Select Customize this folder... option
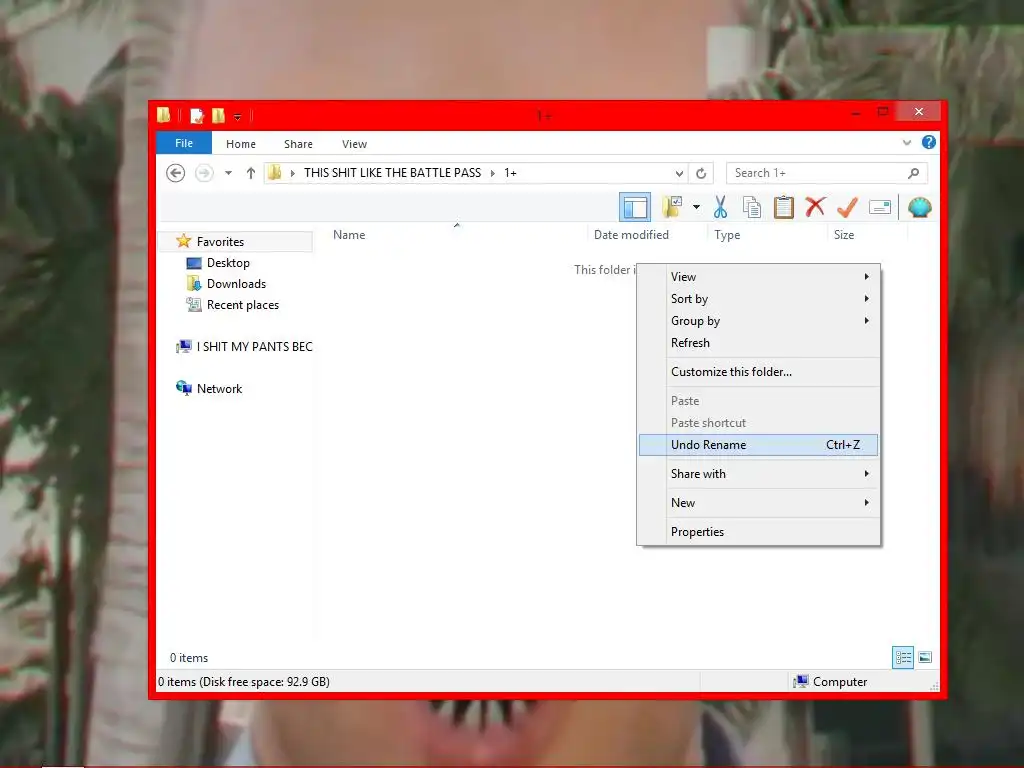The width and height of the screenshot is (1024, 768). pos(759,372)
